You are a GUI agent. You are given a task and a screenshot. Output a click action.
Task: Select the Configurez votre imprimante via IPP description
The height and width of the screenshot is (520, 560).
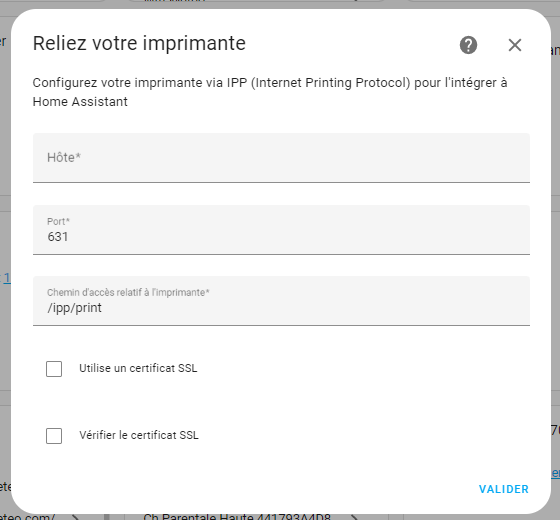pos(270,92)
